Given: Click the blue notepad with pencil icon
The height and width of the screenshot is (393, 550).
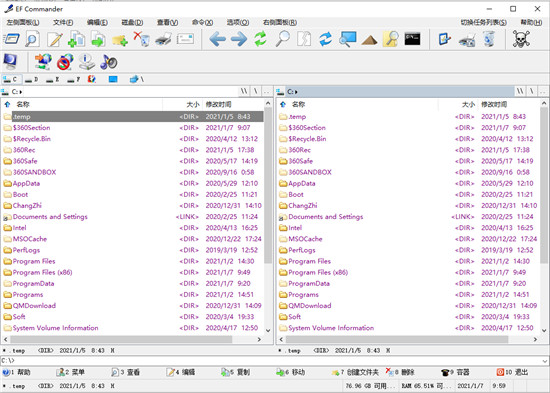Looking at the screenshot, I should 445,39.
